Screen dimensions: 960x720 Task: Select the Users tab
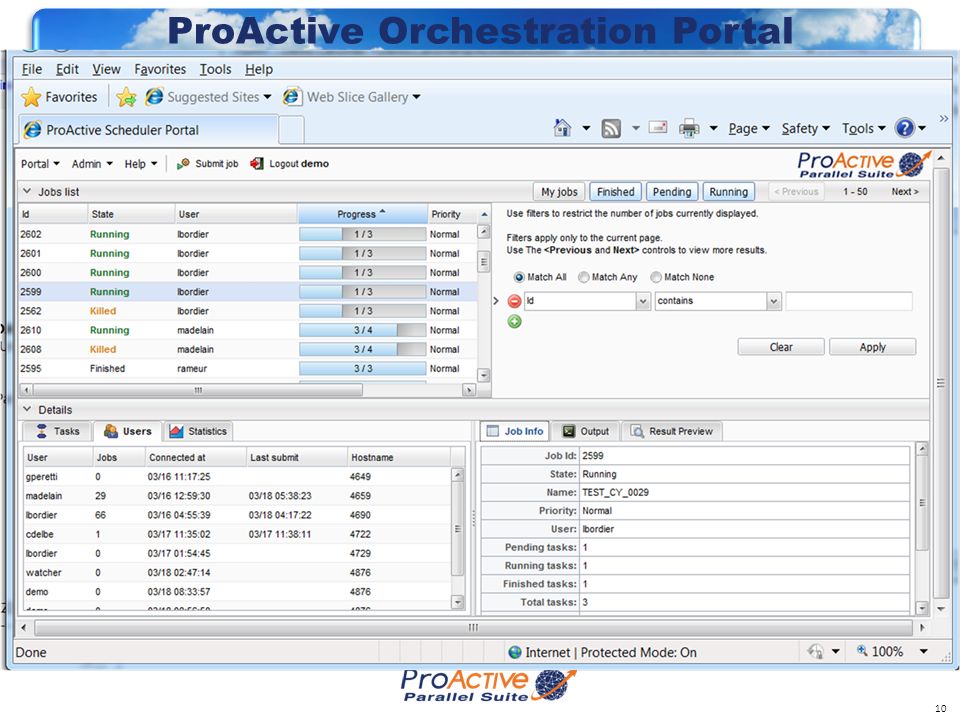127,431
